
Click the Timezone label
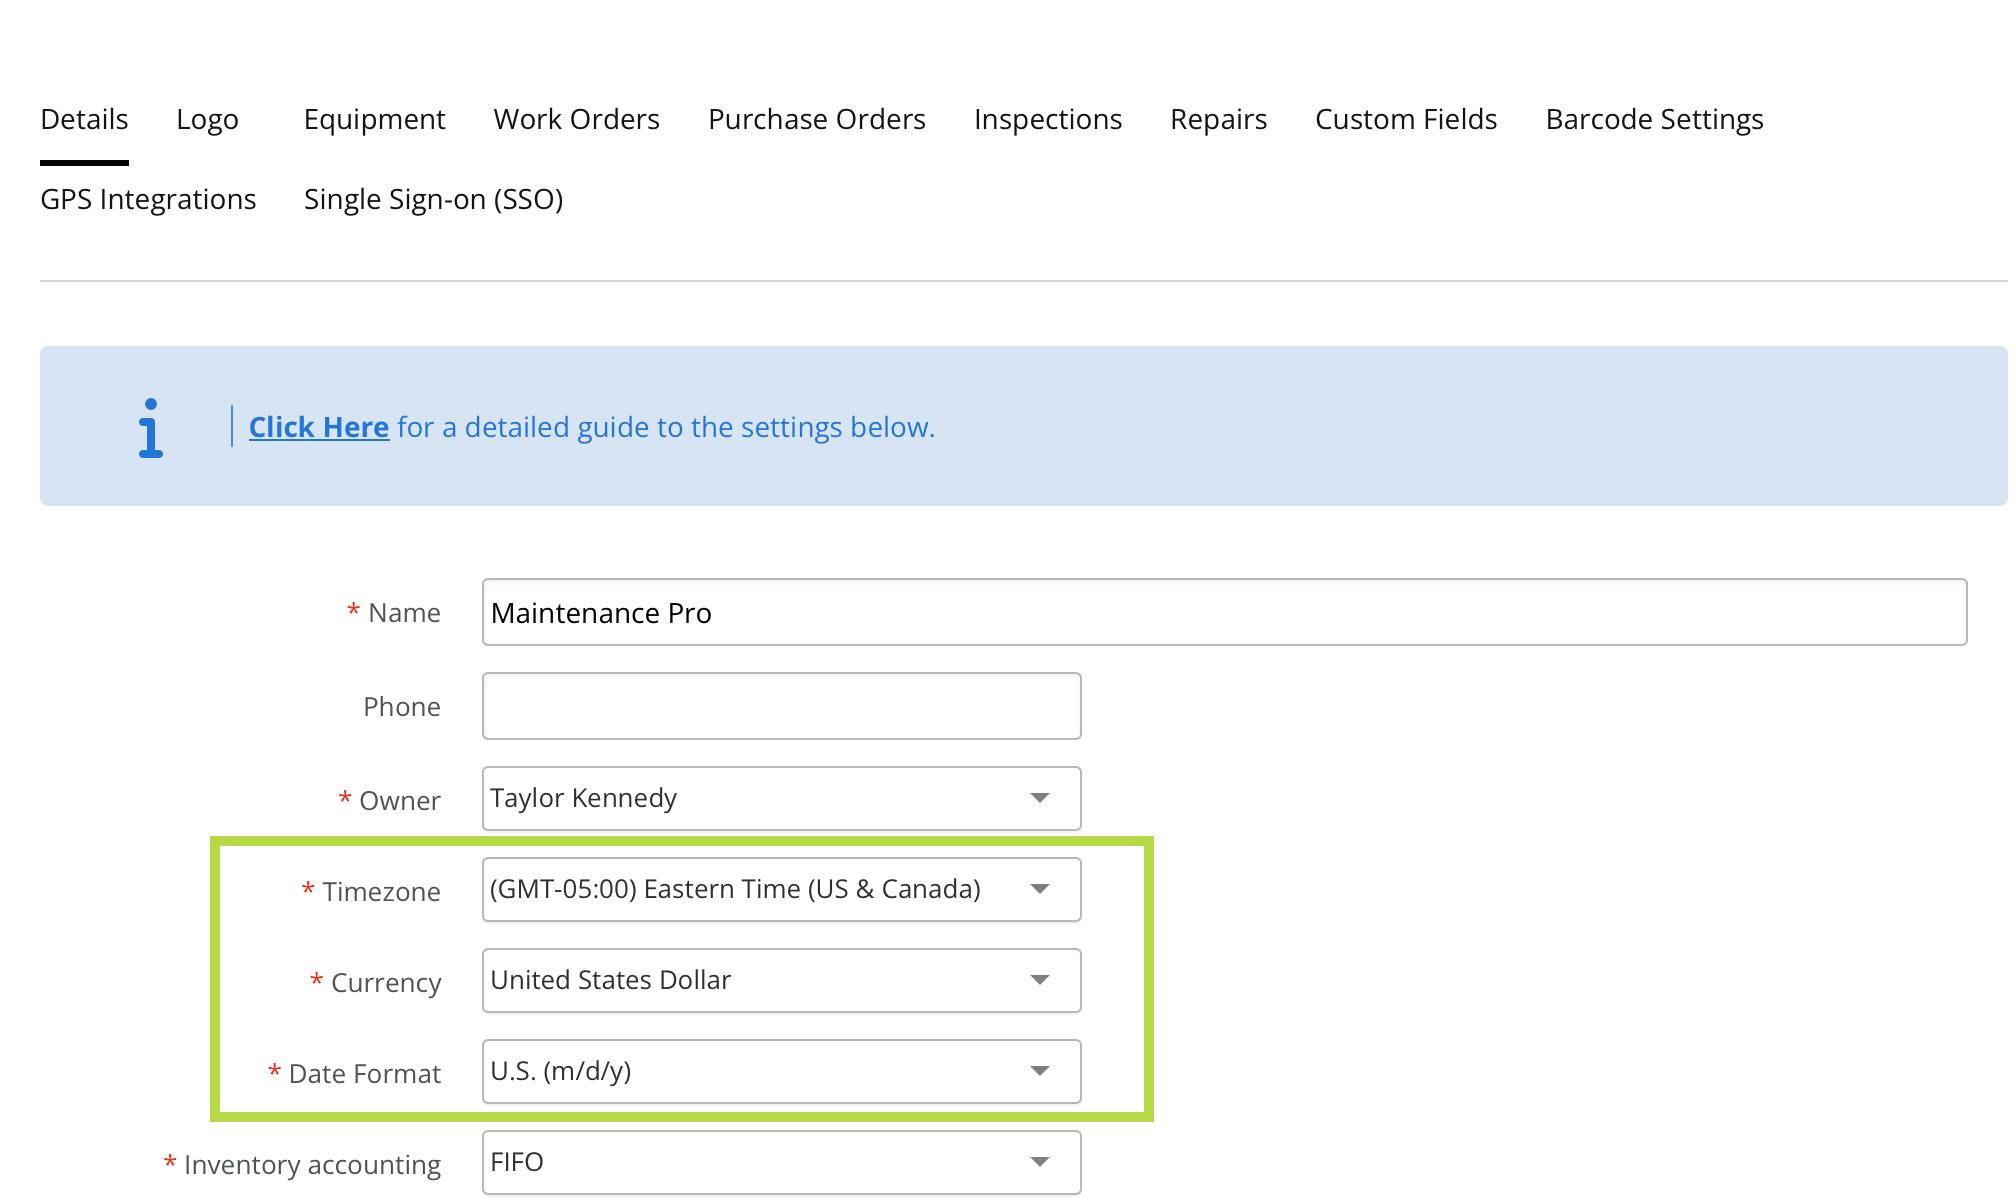(381, 891)
